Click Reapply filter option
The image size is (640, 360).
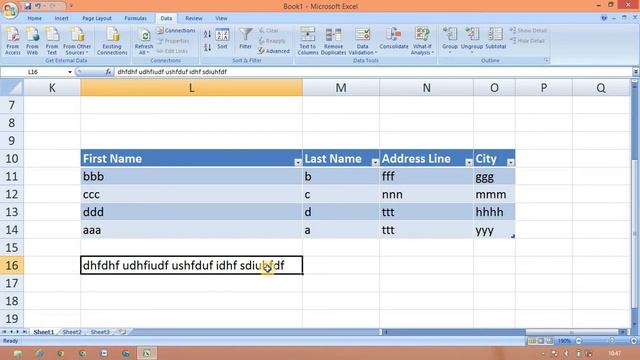pos(272,41)
